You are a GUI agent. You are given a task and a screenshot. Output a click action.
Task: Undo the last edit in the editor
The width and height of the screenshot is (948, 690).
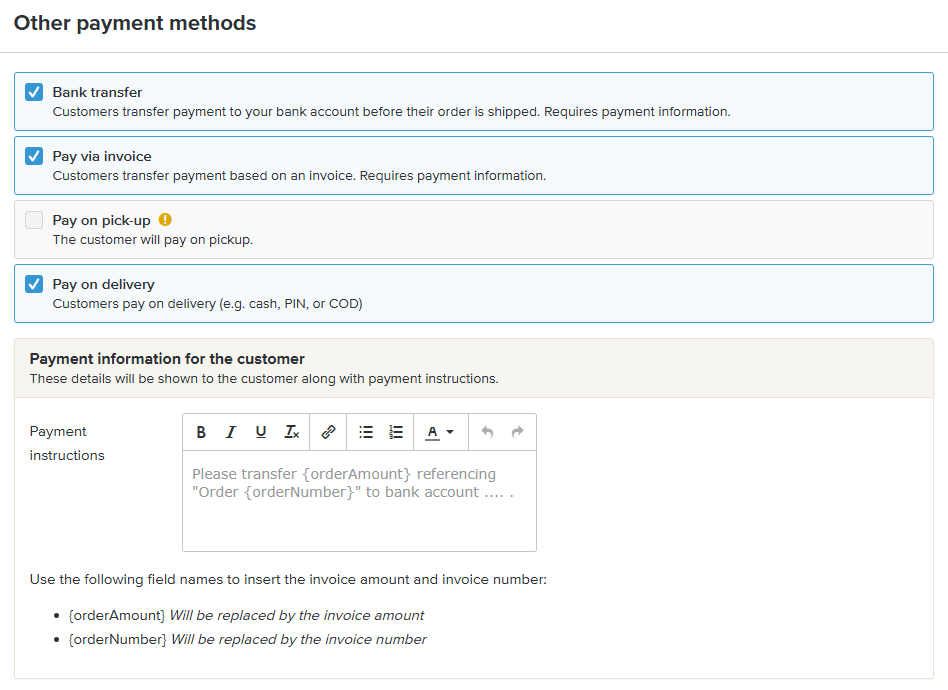(487, 432)
